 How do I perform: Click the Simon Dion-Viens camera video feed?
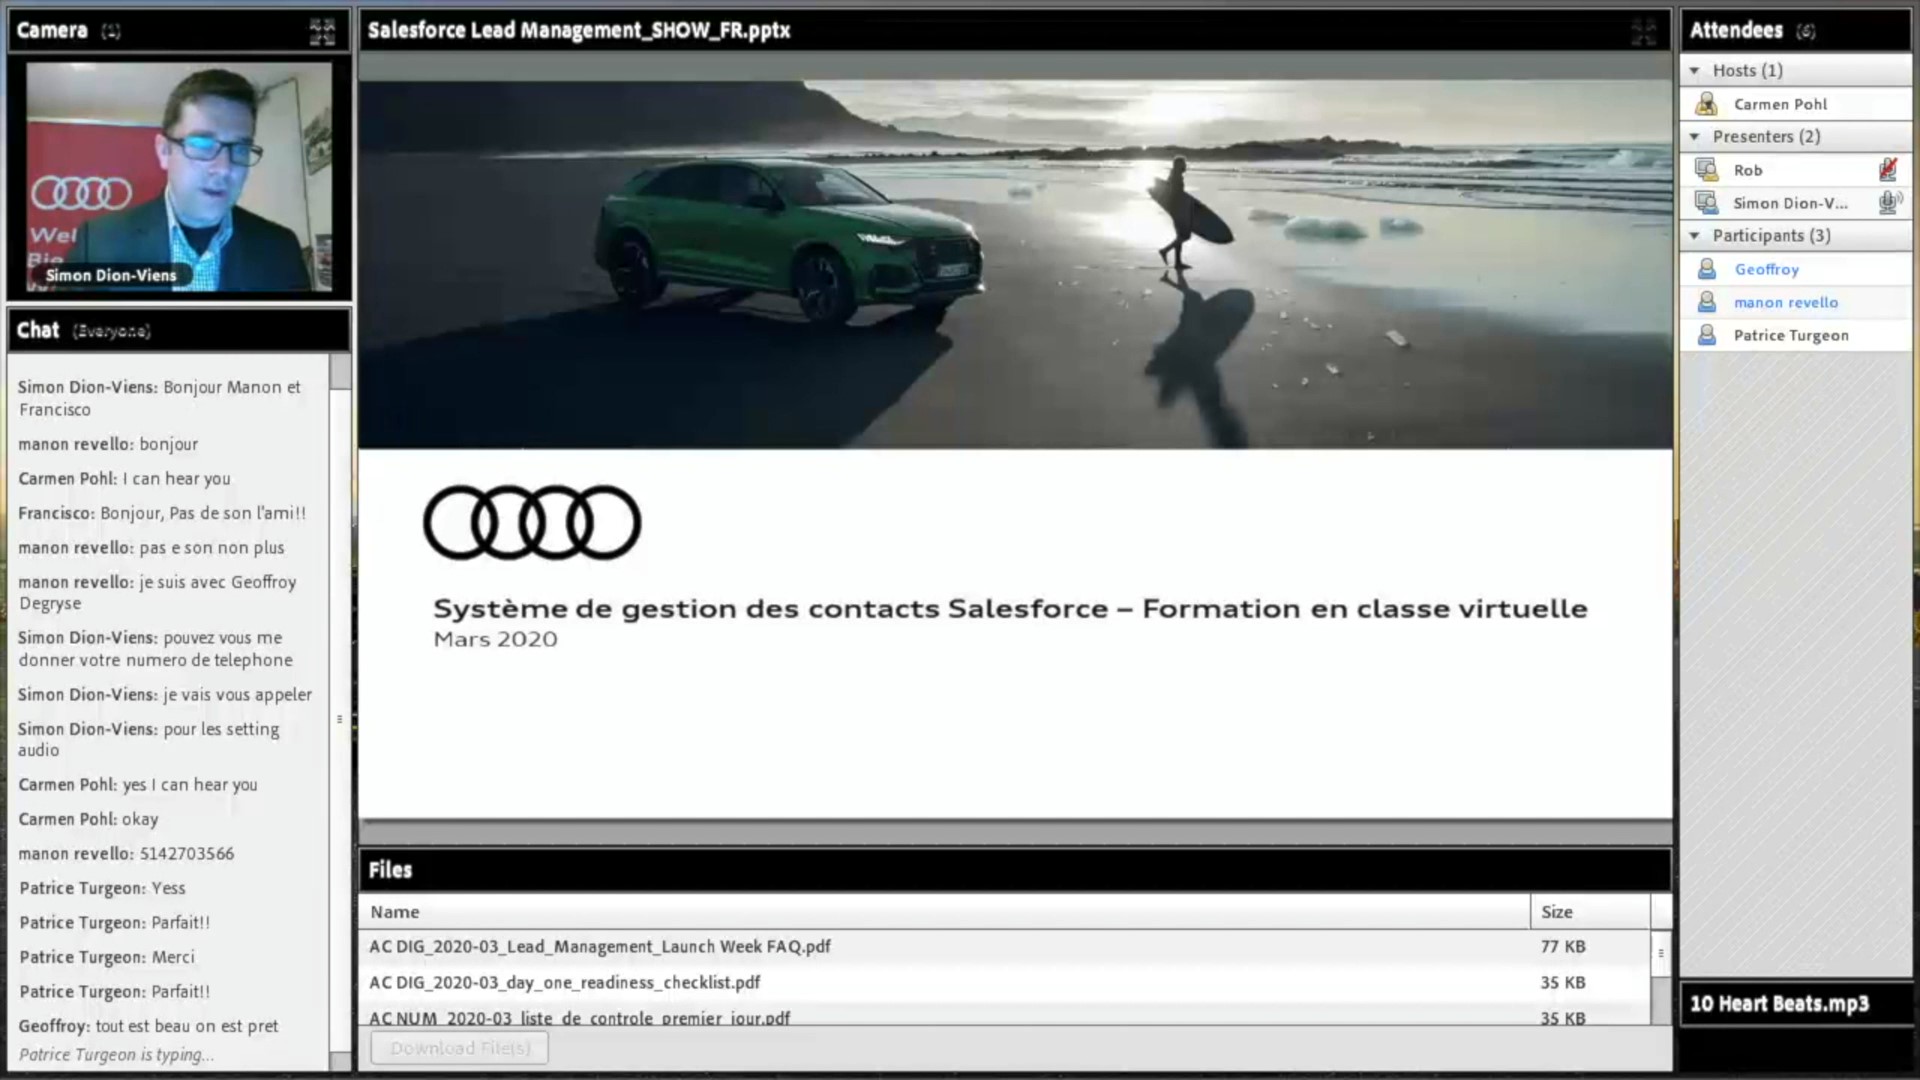click(x=179, y=177)
